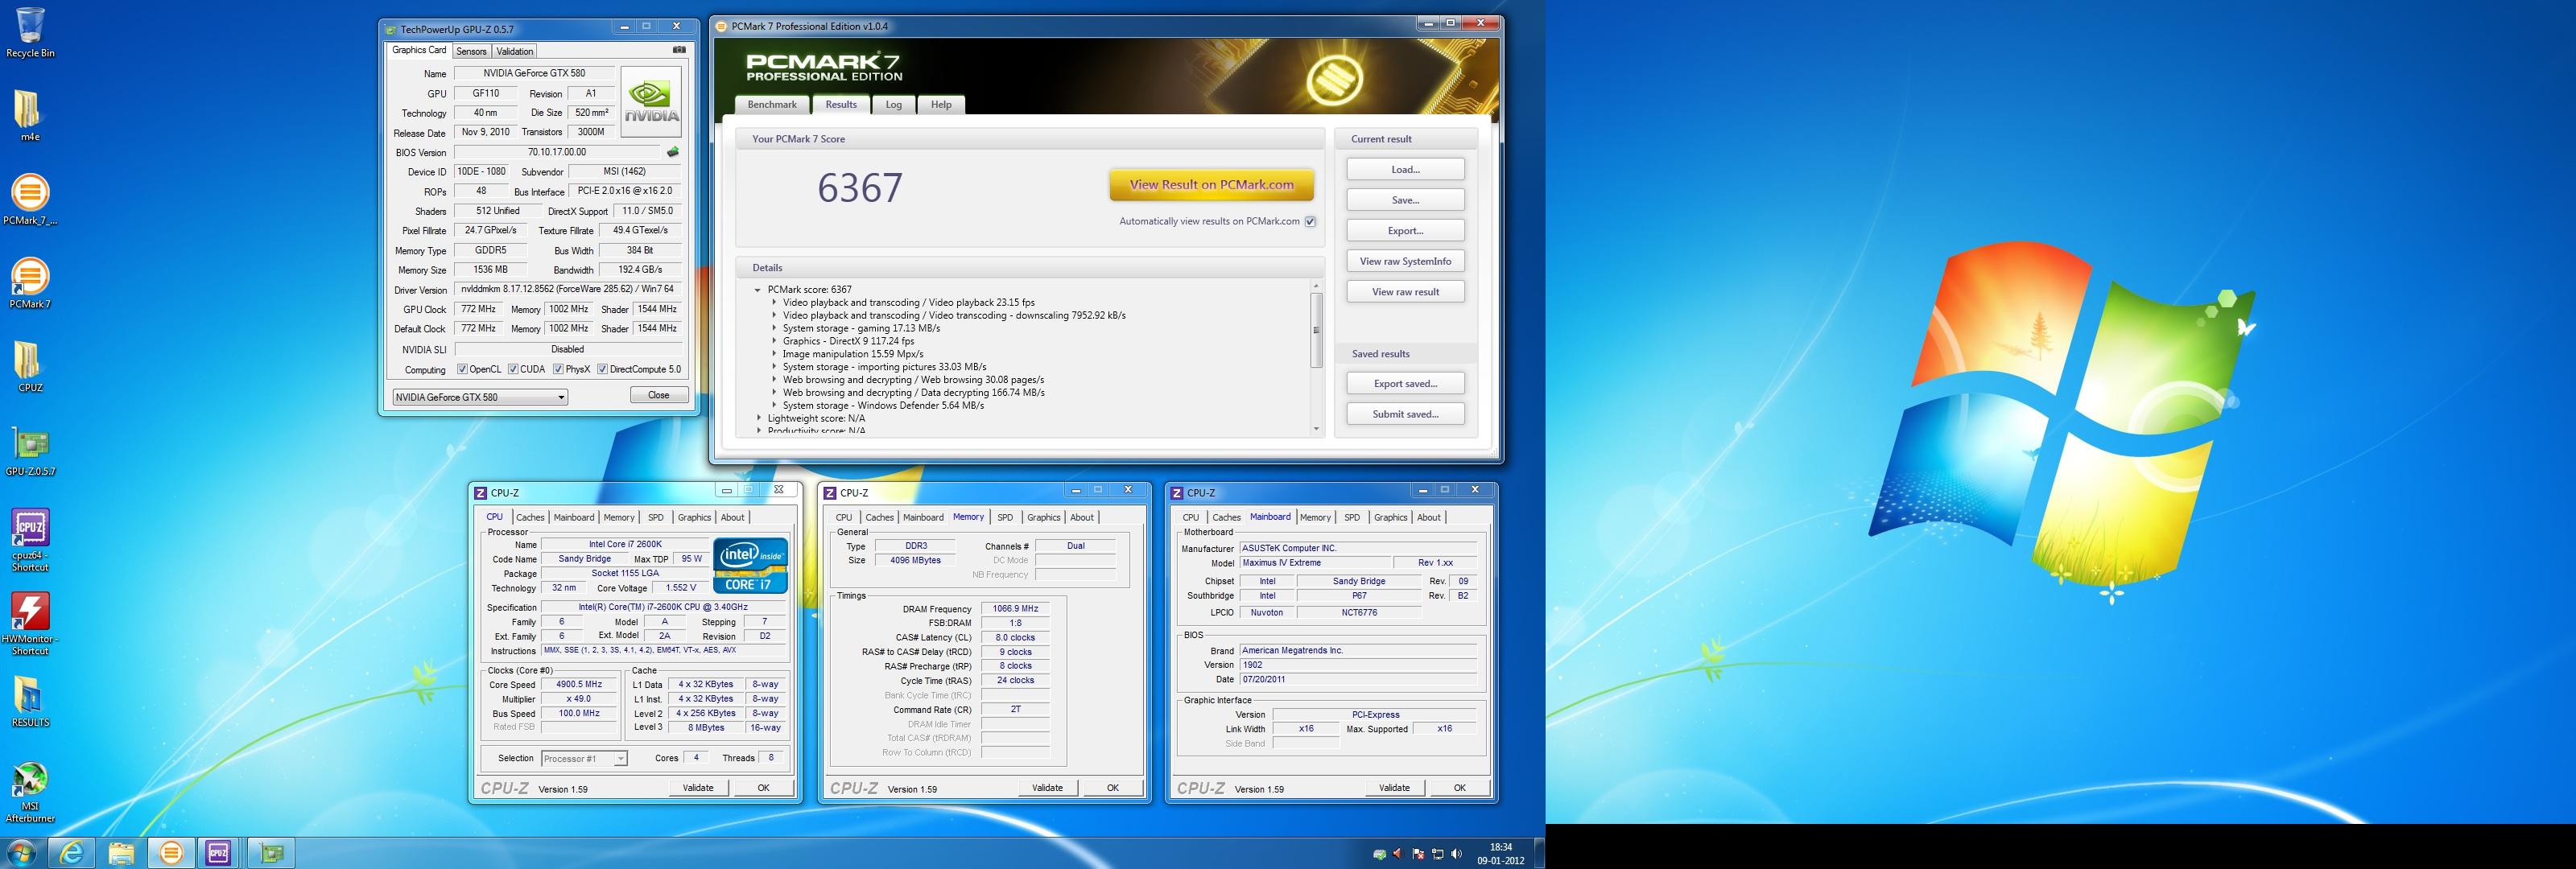Expand System storage - Windows Defender row

774,406
